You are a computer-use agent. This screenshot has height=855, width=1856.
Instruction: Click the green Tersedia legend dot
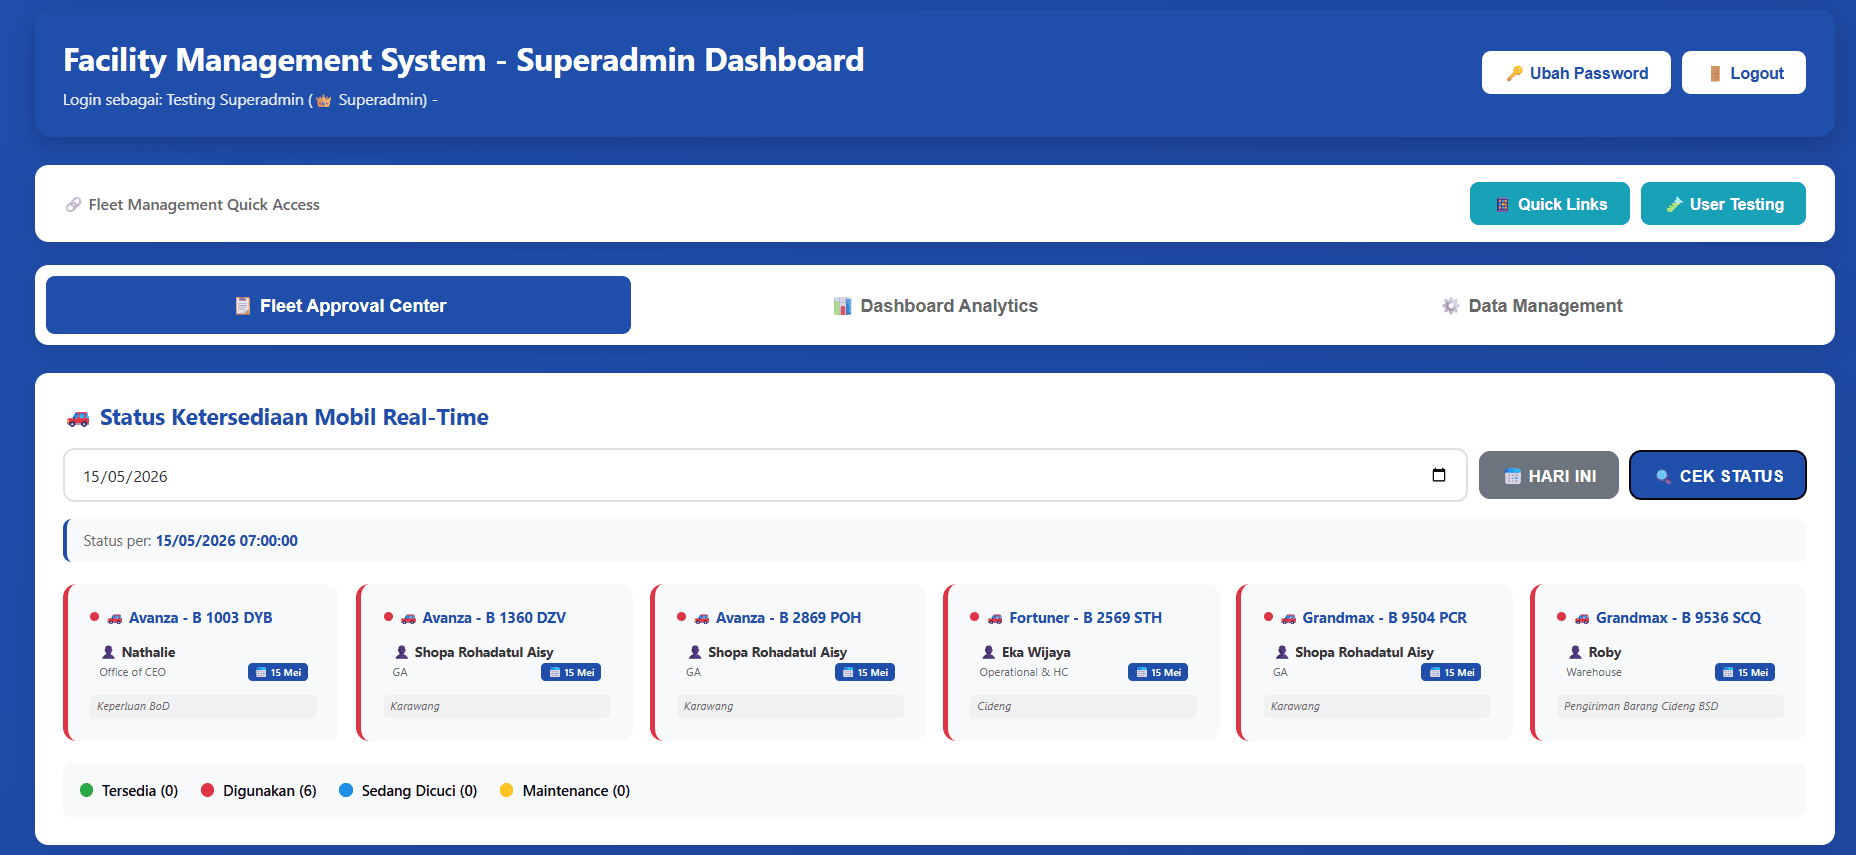click(x=86, y=790)
